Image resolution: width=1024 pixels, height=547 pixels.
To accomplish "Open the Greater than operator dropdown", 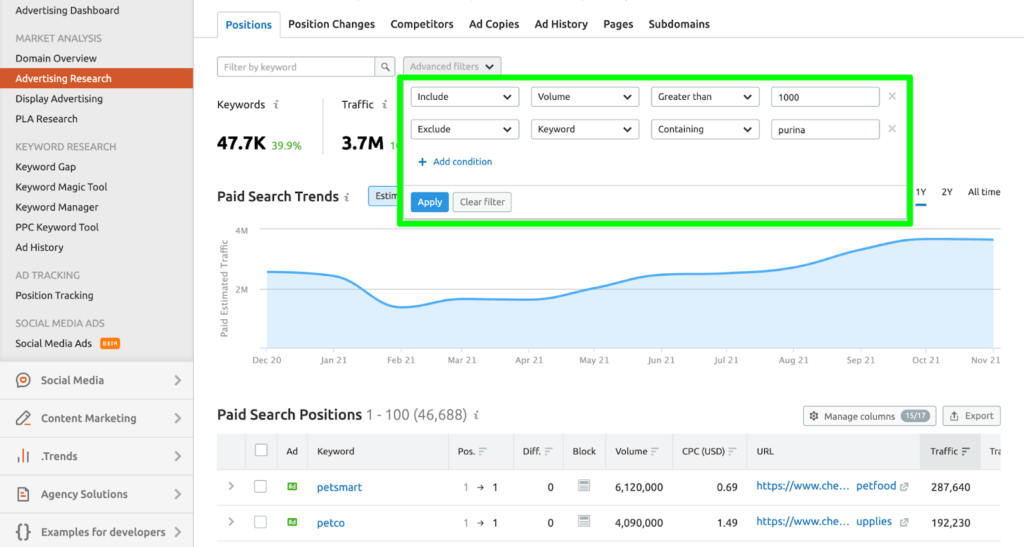I will pyautogui.click(x=705, y=97).
